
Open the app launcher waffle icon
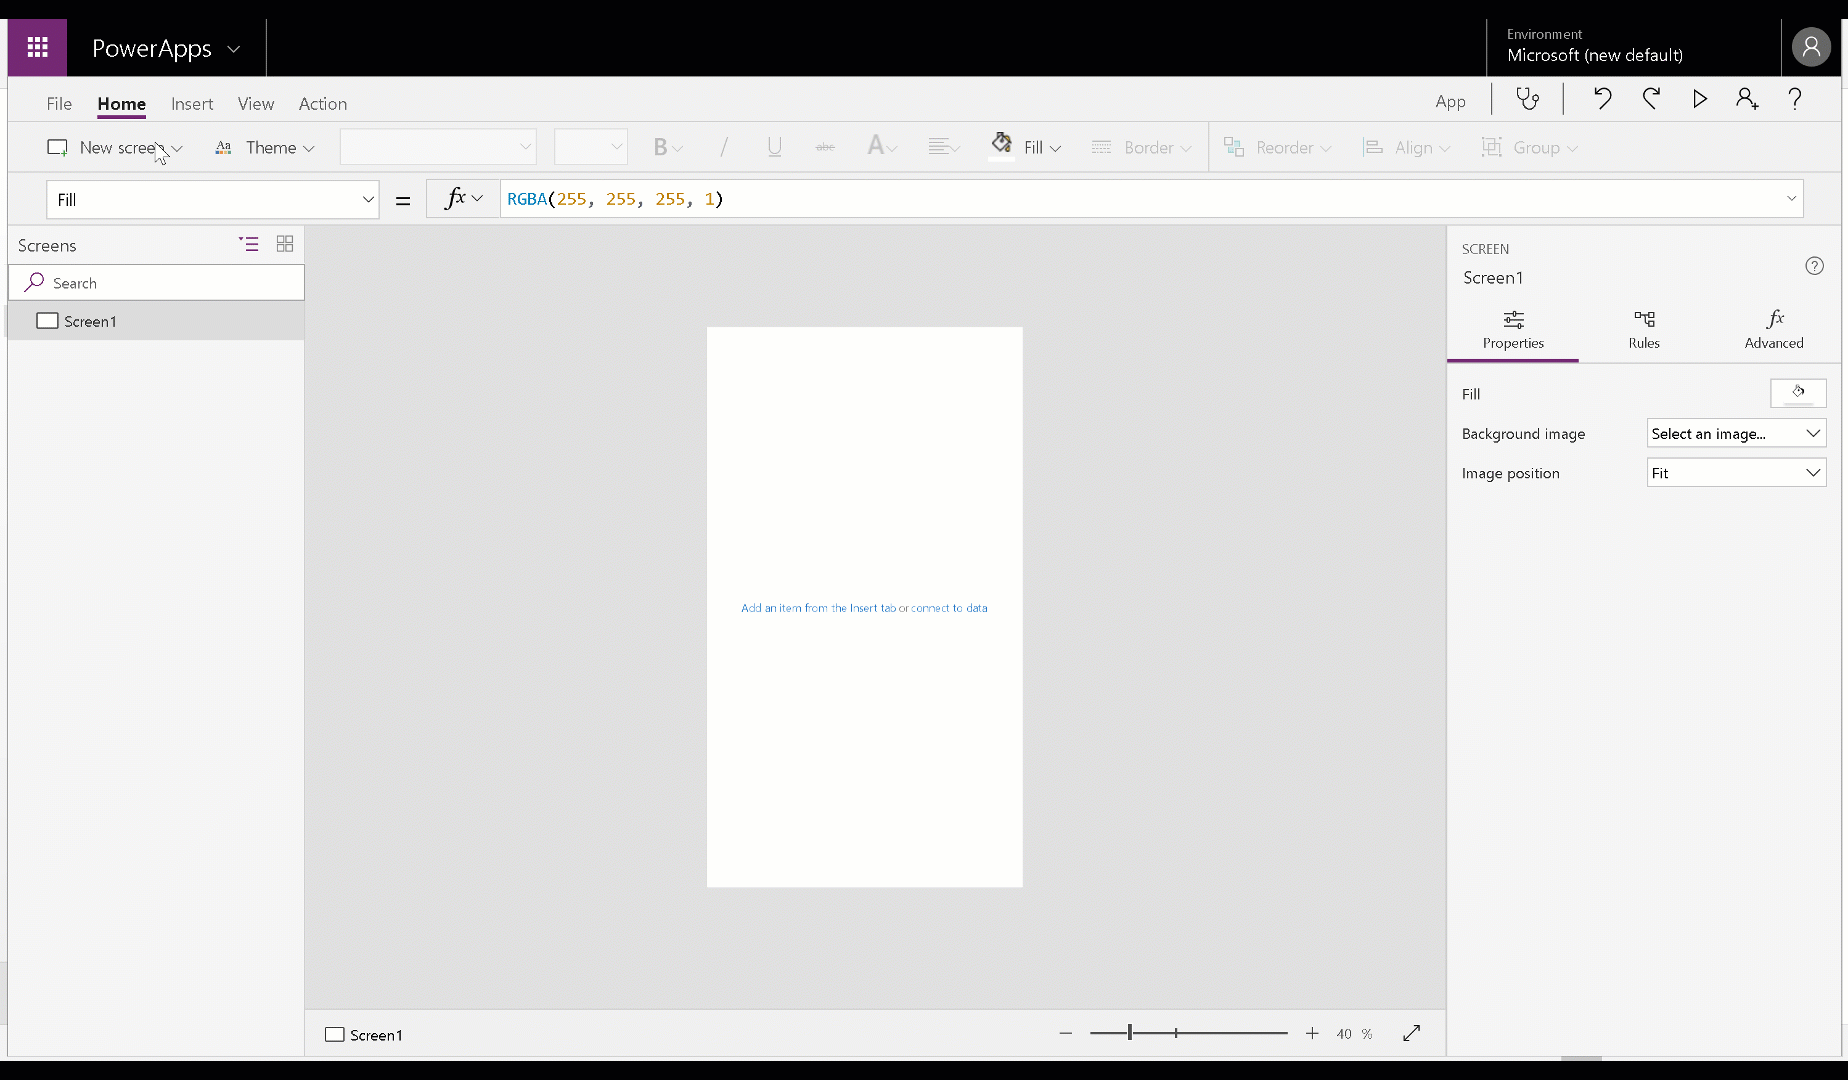point(38,47)
